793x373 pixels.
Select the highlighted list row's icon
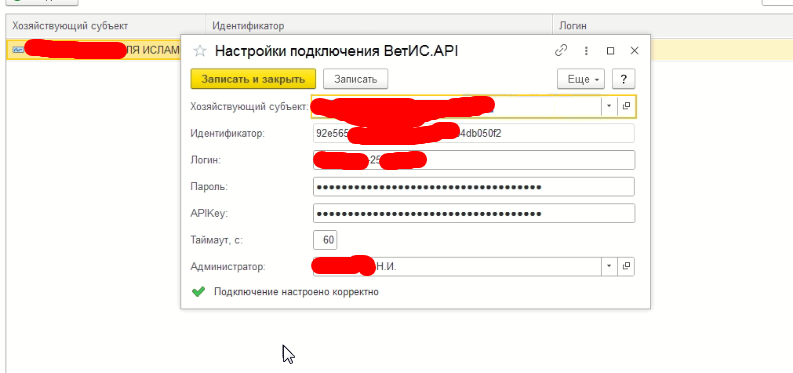[x=17, y=50]
